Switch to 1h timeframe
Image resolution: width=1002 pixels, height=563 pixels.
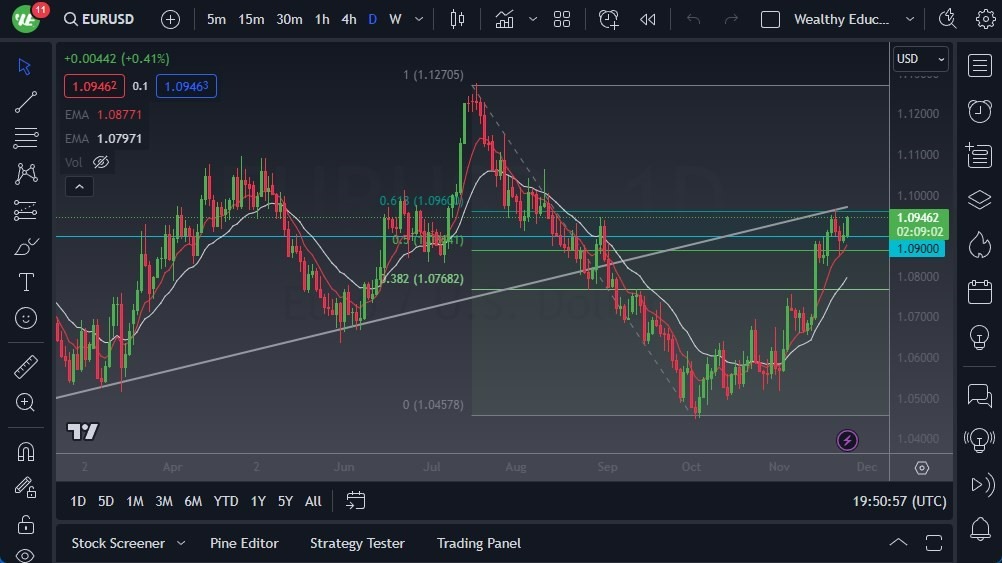(322, 19)
